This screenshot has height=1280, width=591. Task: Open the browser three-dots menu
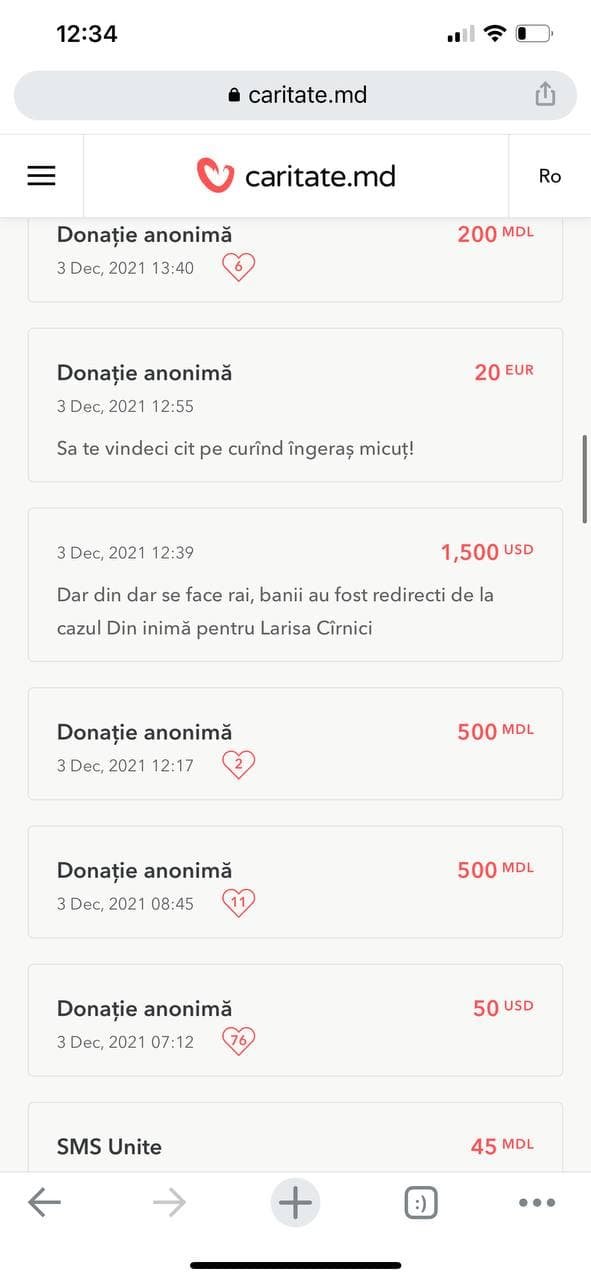537,1203
